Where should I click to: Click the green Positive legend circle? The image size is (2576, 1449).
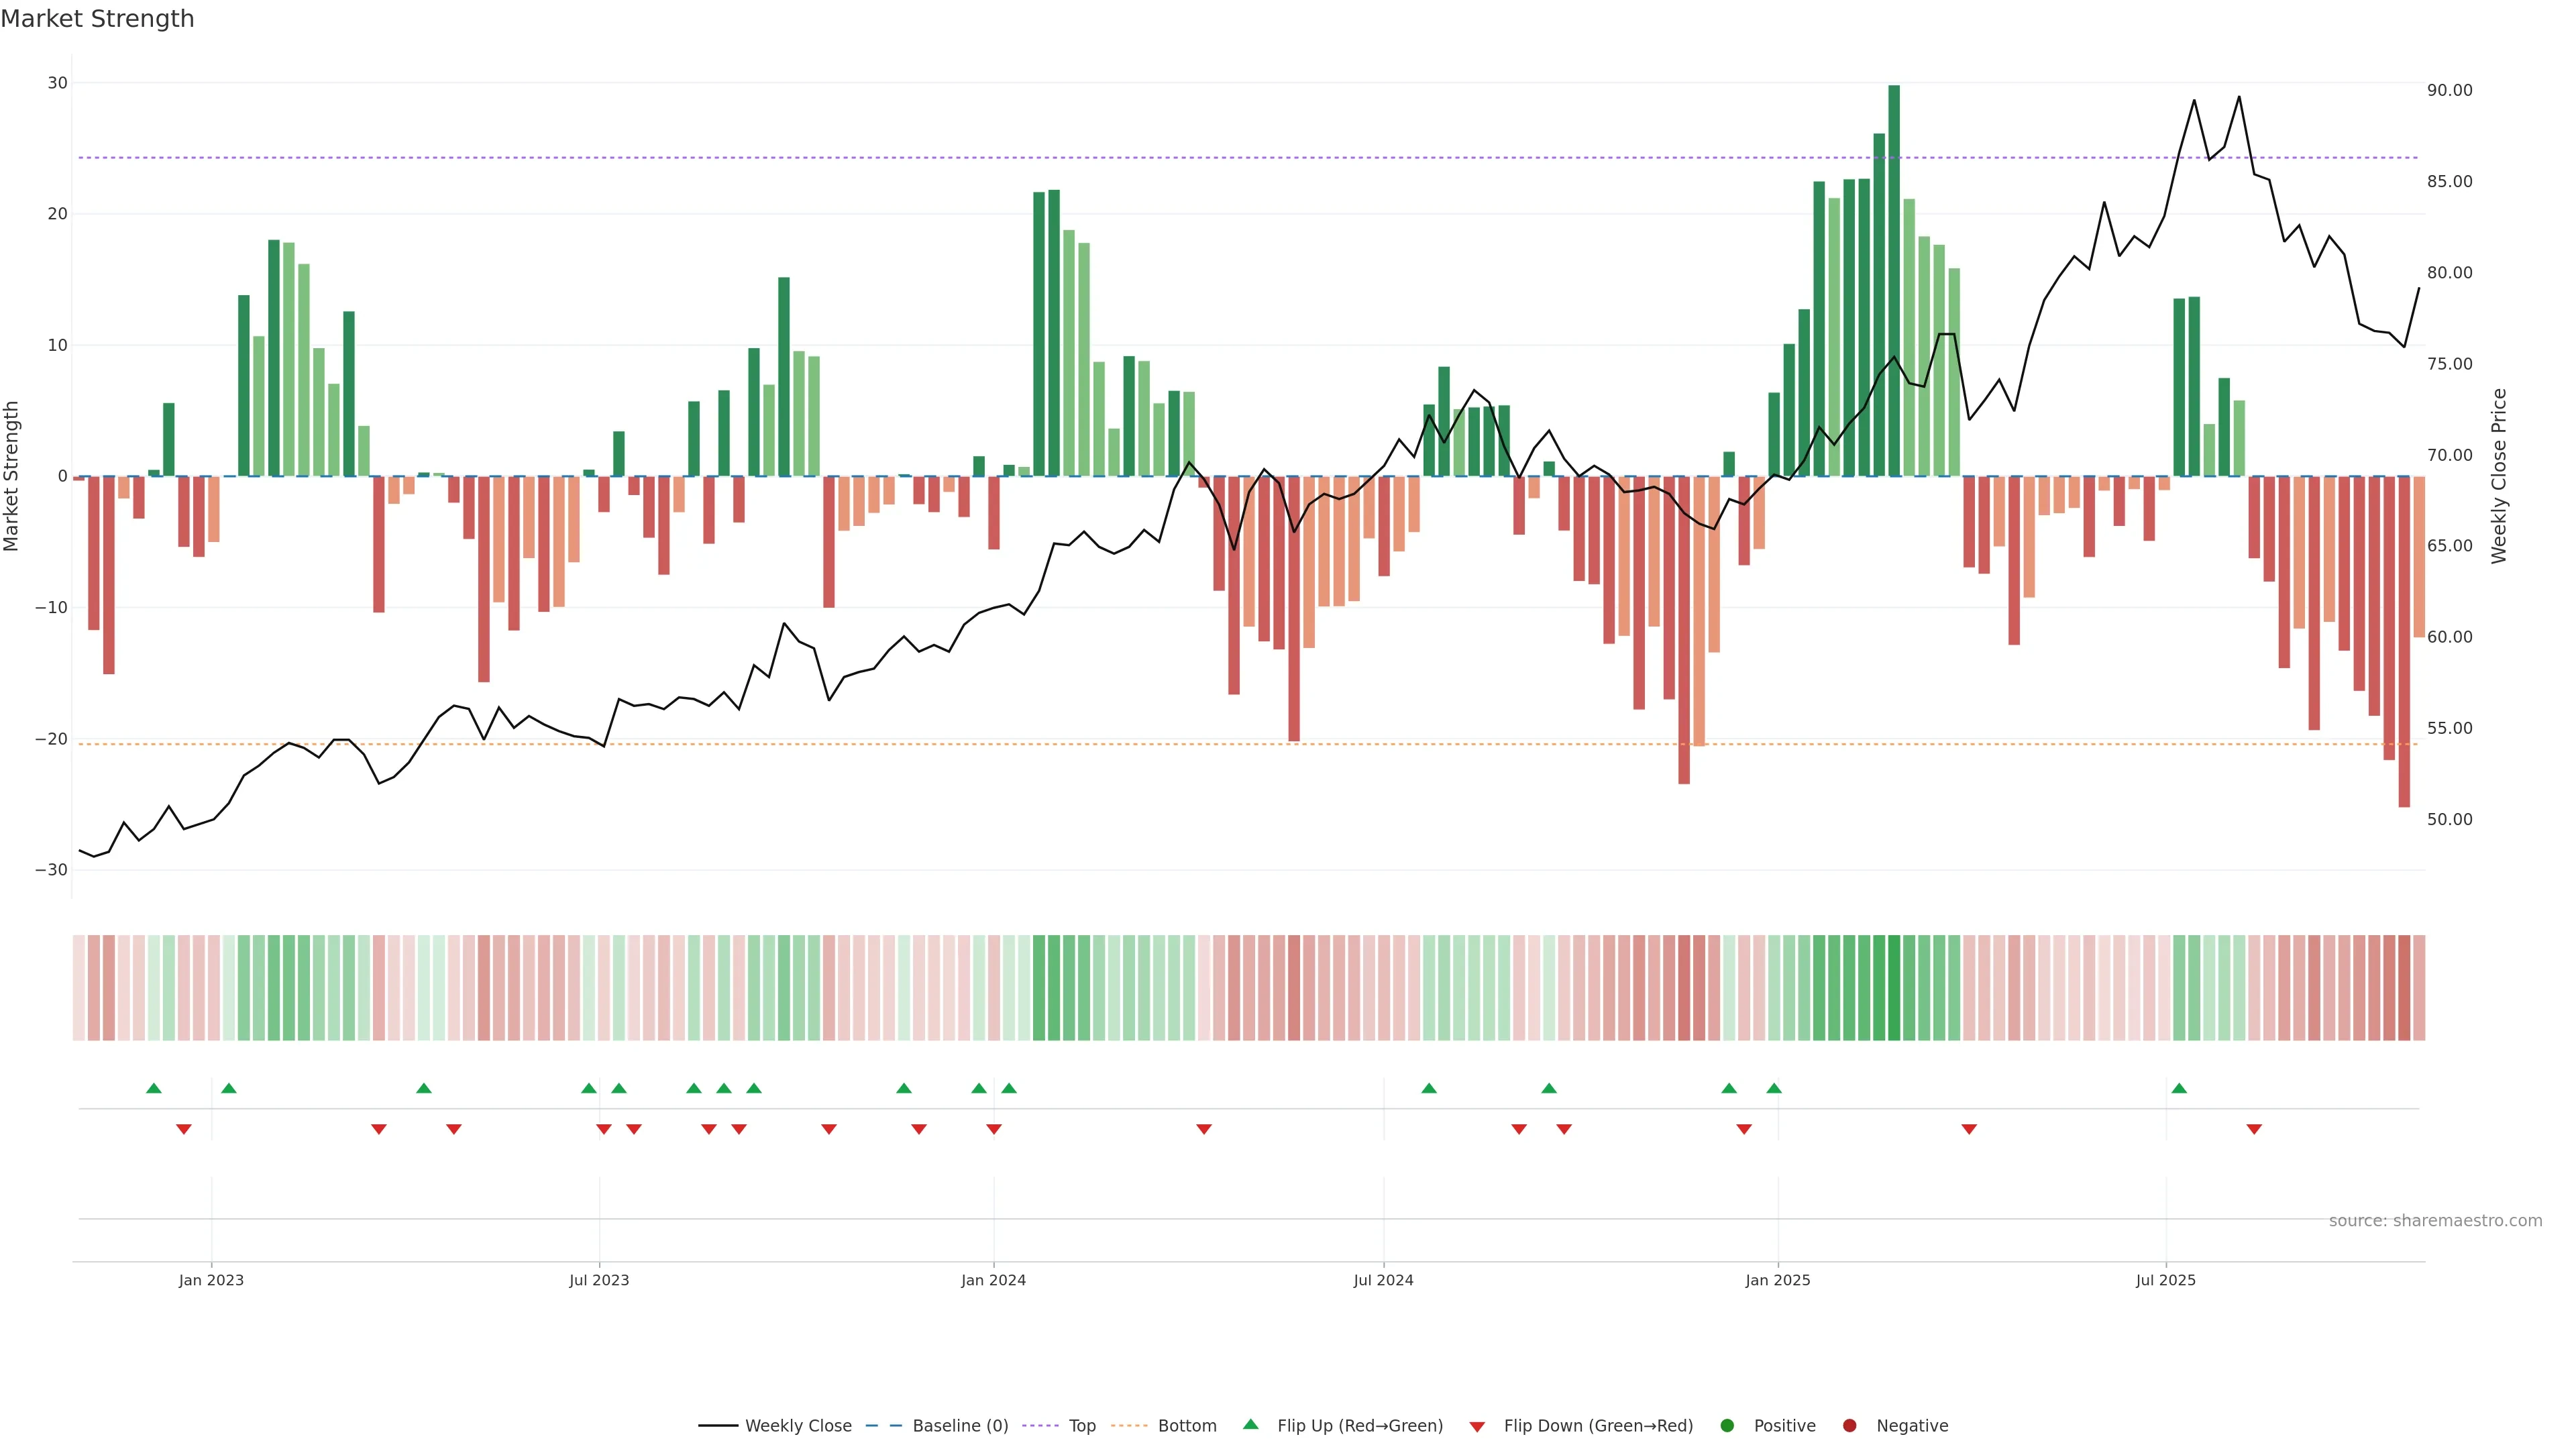click(1727, 1426)
